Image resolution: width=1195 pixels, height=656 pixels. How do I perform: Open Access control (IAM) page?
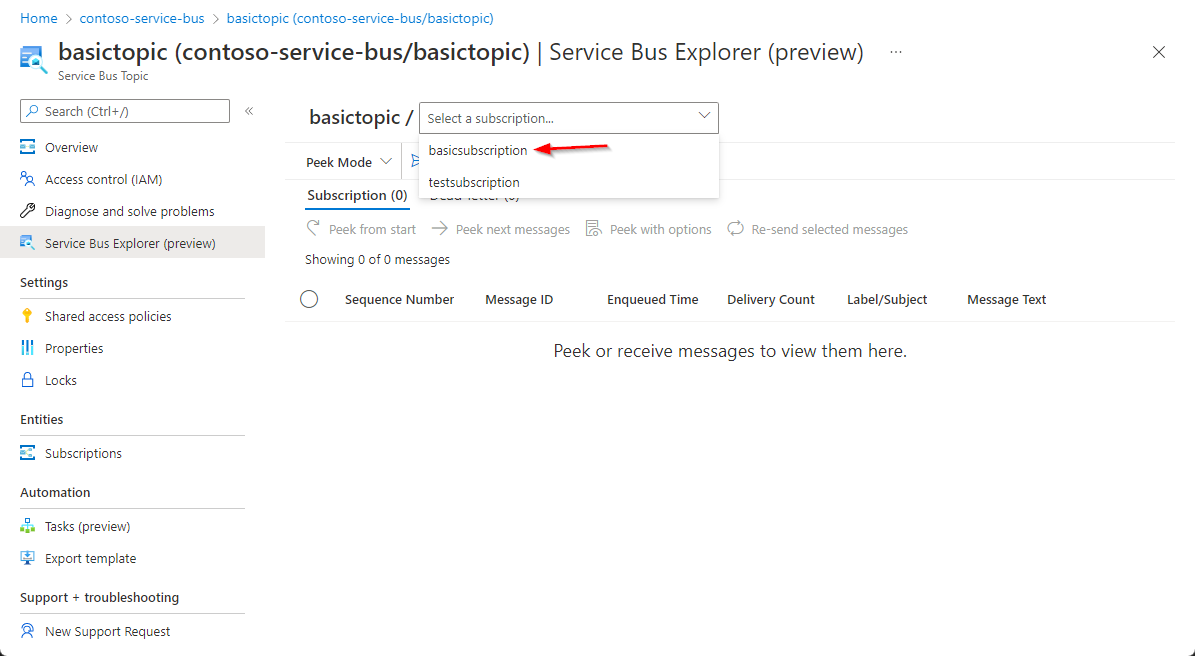click(104, 179)
